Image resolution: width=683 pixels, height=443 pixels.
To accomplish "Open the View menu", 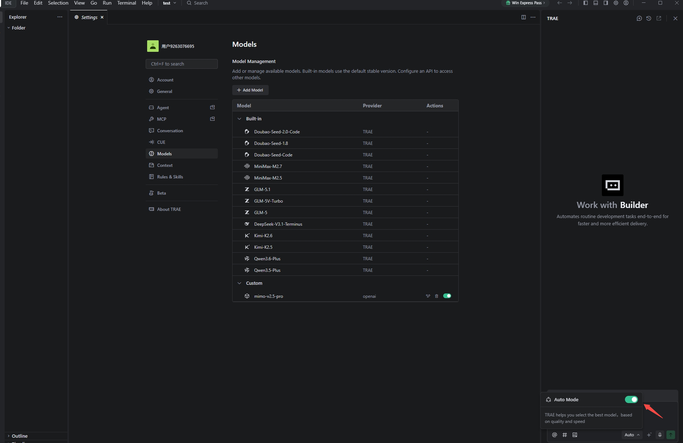I will coord(79,3).
